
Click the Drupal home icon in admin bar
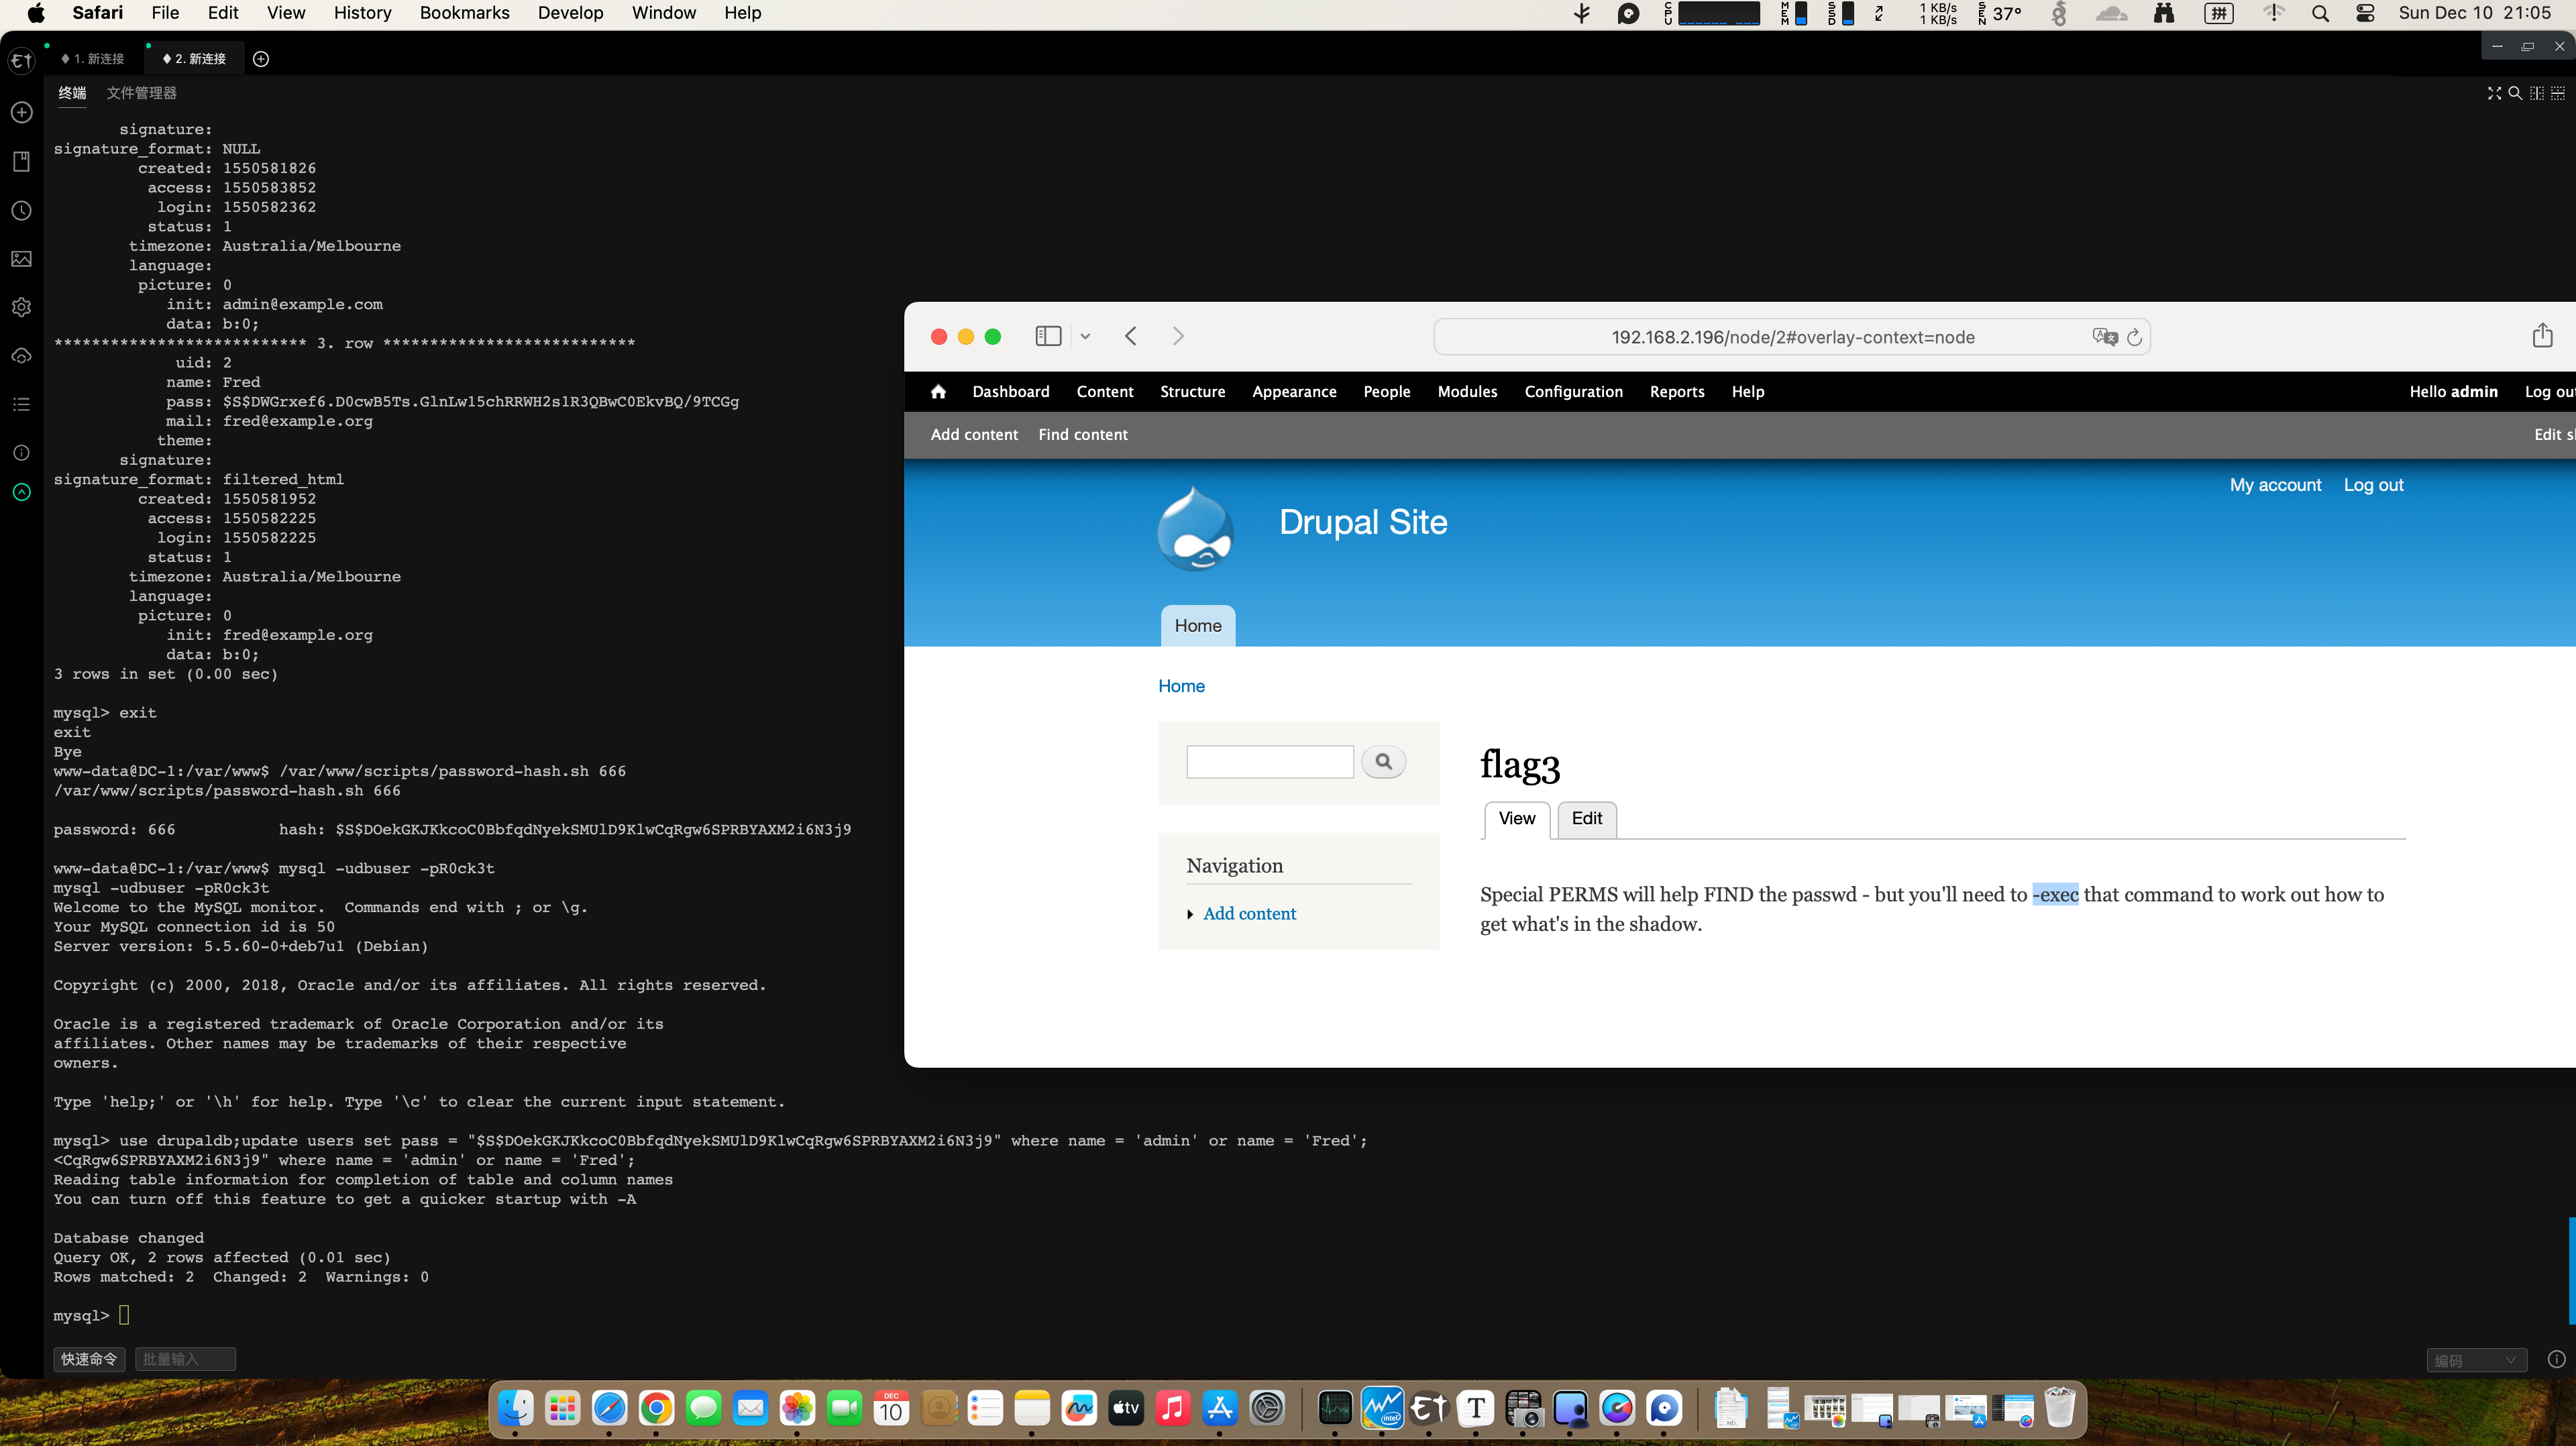[x=937, y=392]
